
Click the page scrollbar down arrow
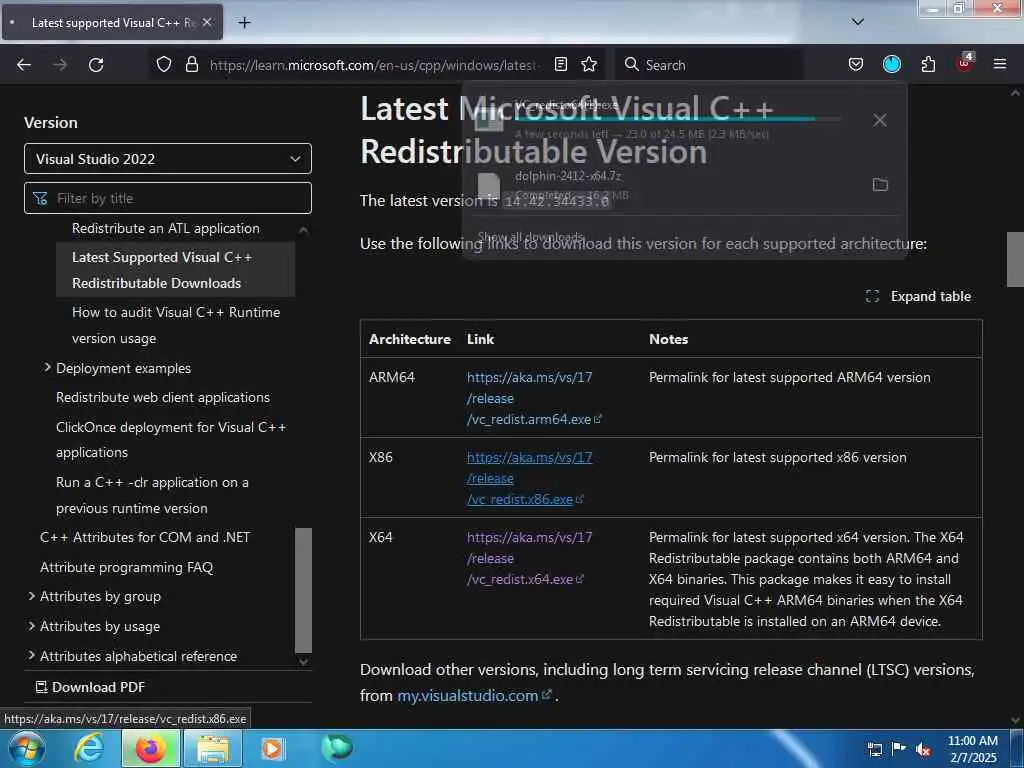1015,720
